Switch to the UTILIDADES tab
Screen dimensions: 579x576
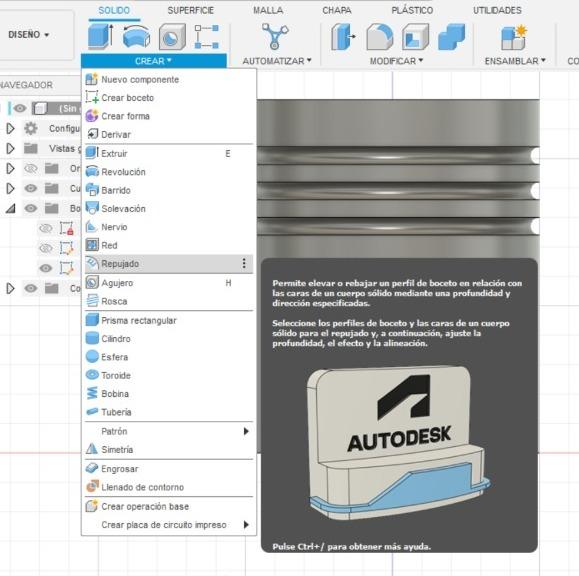click(497, 10)
